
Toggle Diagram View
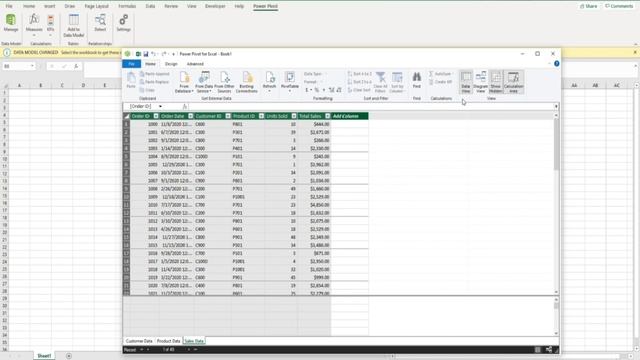[x=481, y=82]
